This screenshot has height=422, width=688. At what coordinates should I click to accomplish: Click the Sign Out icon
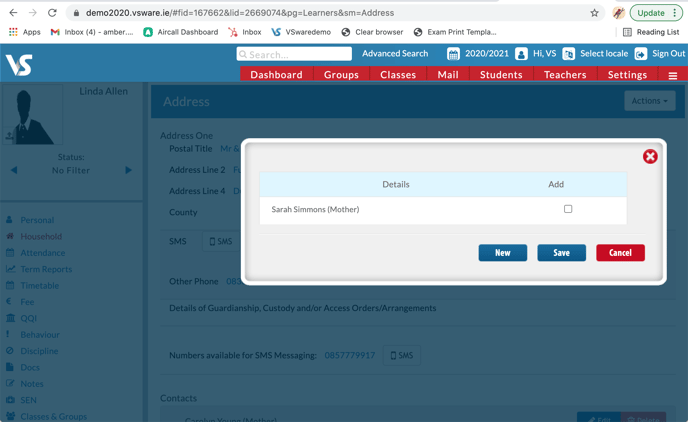tap(641, 54)
